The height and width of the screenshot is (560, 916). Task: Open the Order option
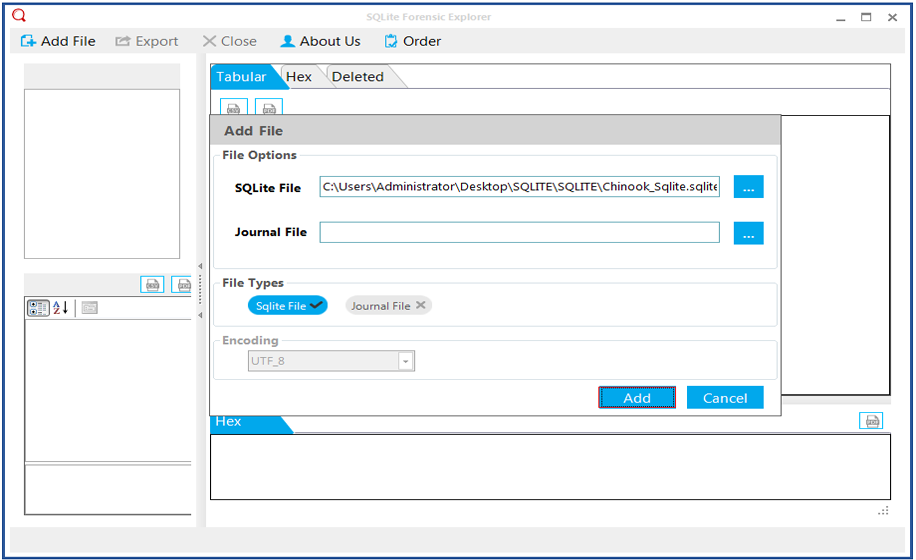coord(412,41)
